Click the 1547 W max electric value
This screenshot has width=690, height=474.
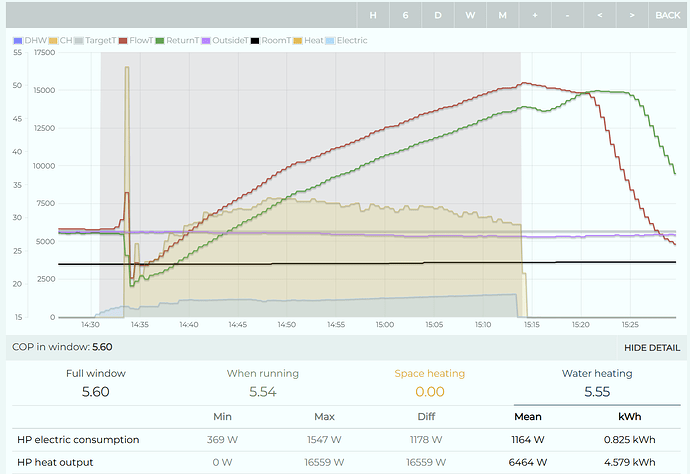point(324,440)
